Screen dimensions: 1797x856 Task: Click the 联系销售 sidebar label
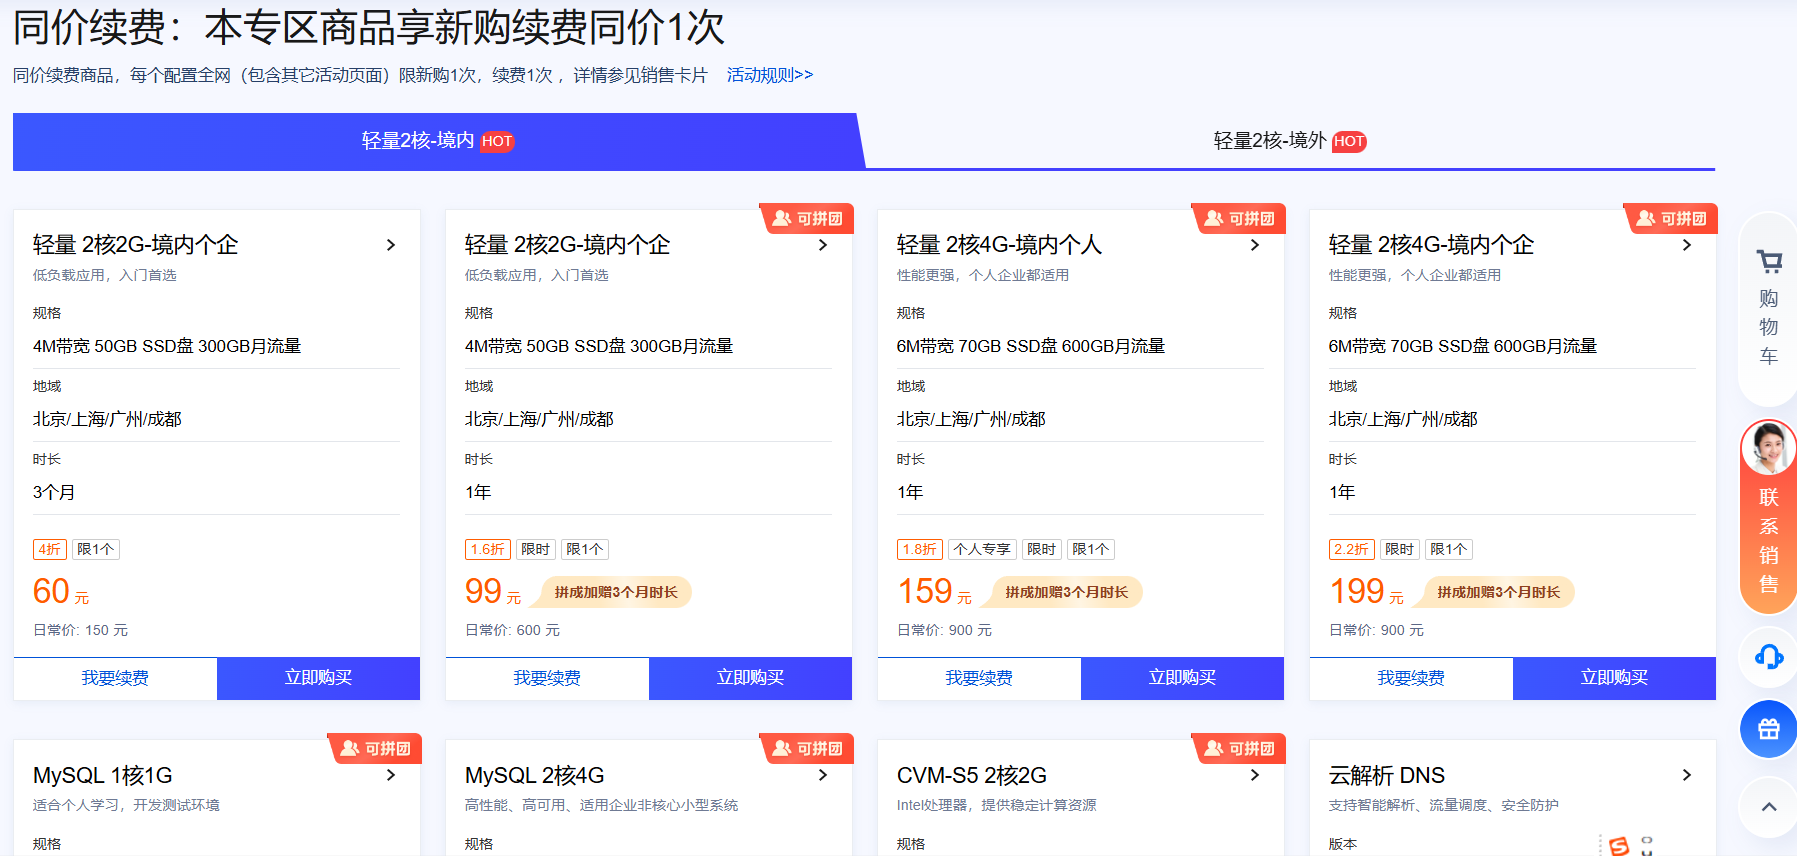(x=1769, y=541)
